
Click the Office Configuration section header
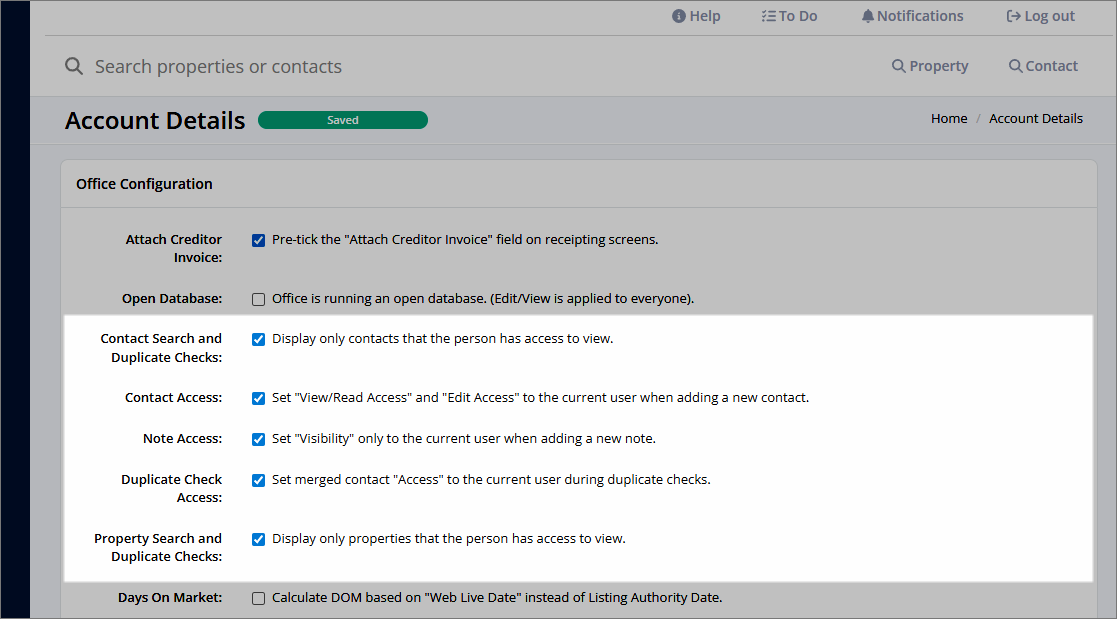[144, 184]
